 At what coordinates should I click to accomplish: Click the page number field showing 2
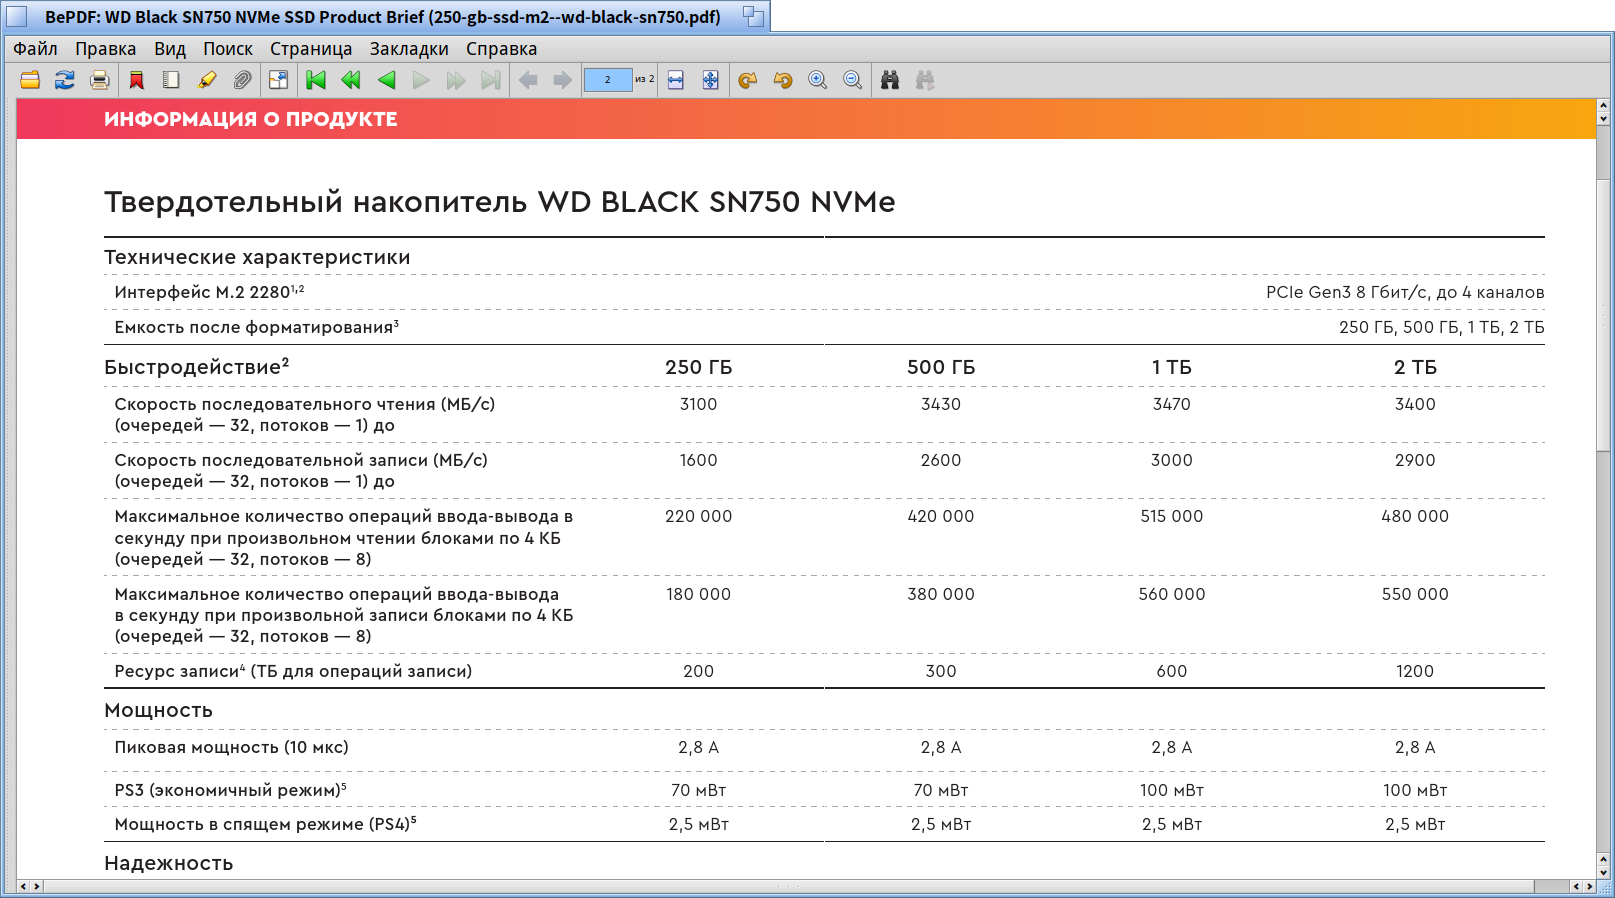click(x=608, y=80)
